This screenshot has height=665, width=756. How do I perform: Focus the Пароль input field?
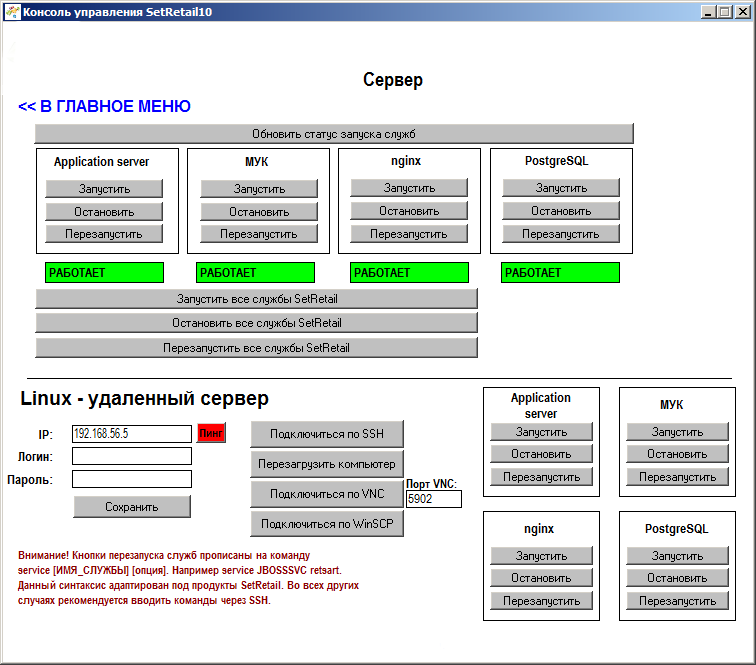click(132, 479)
